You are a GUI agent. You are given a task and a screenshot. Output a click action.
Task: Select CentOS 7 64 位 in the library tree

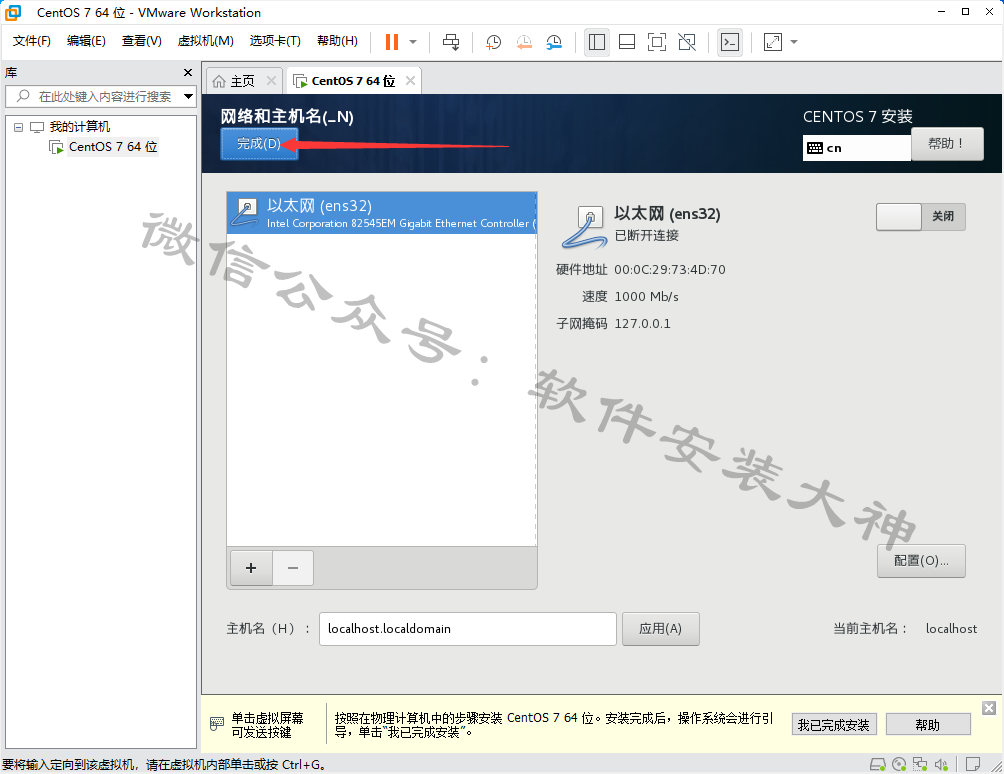(113, 147)
